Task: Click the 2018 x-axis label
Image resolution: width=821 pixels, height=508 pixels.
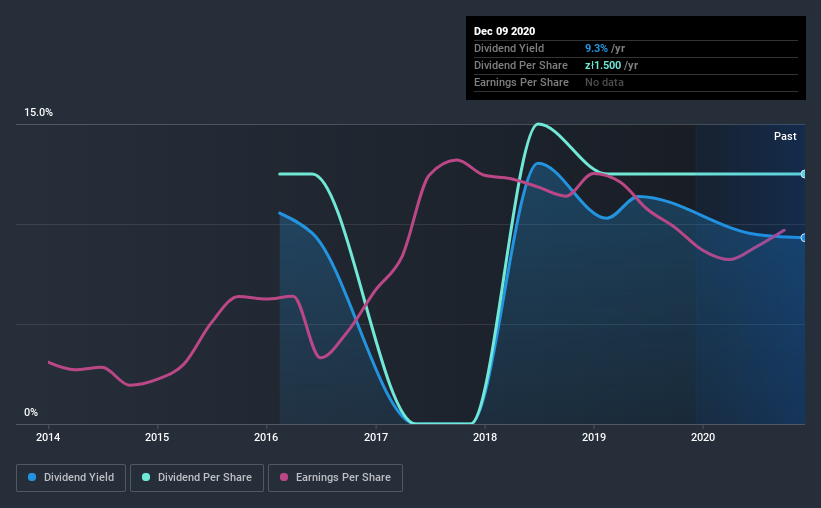Action: (485, 437)
